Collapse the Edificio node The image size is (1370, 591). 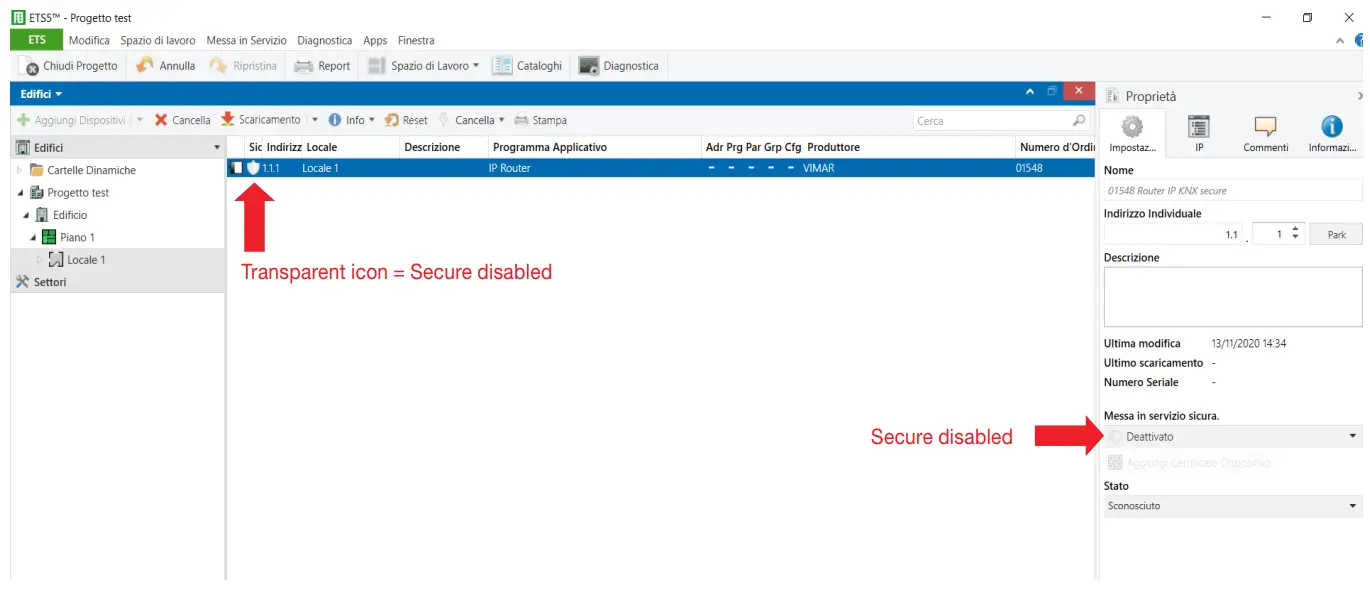tap(26, 215)
